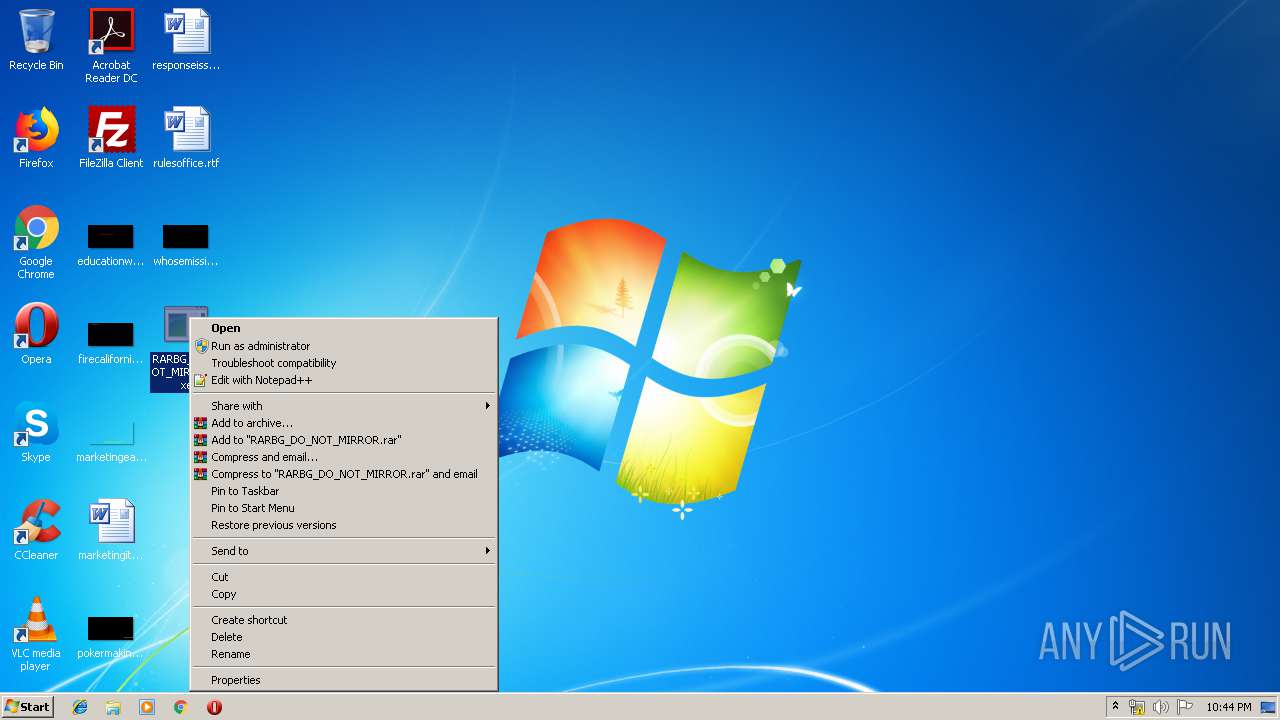This screenshot has height=720, width=1280.
Task: Select the responseiss Word document icon
Action: tap(186, 40)
